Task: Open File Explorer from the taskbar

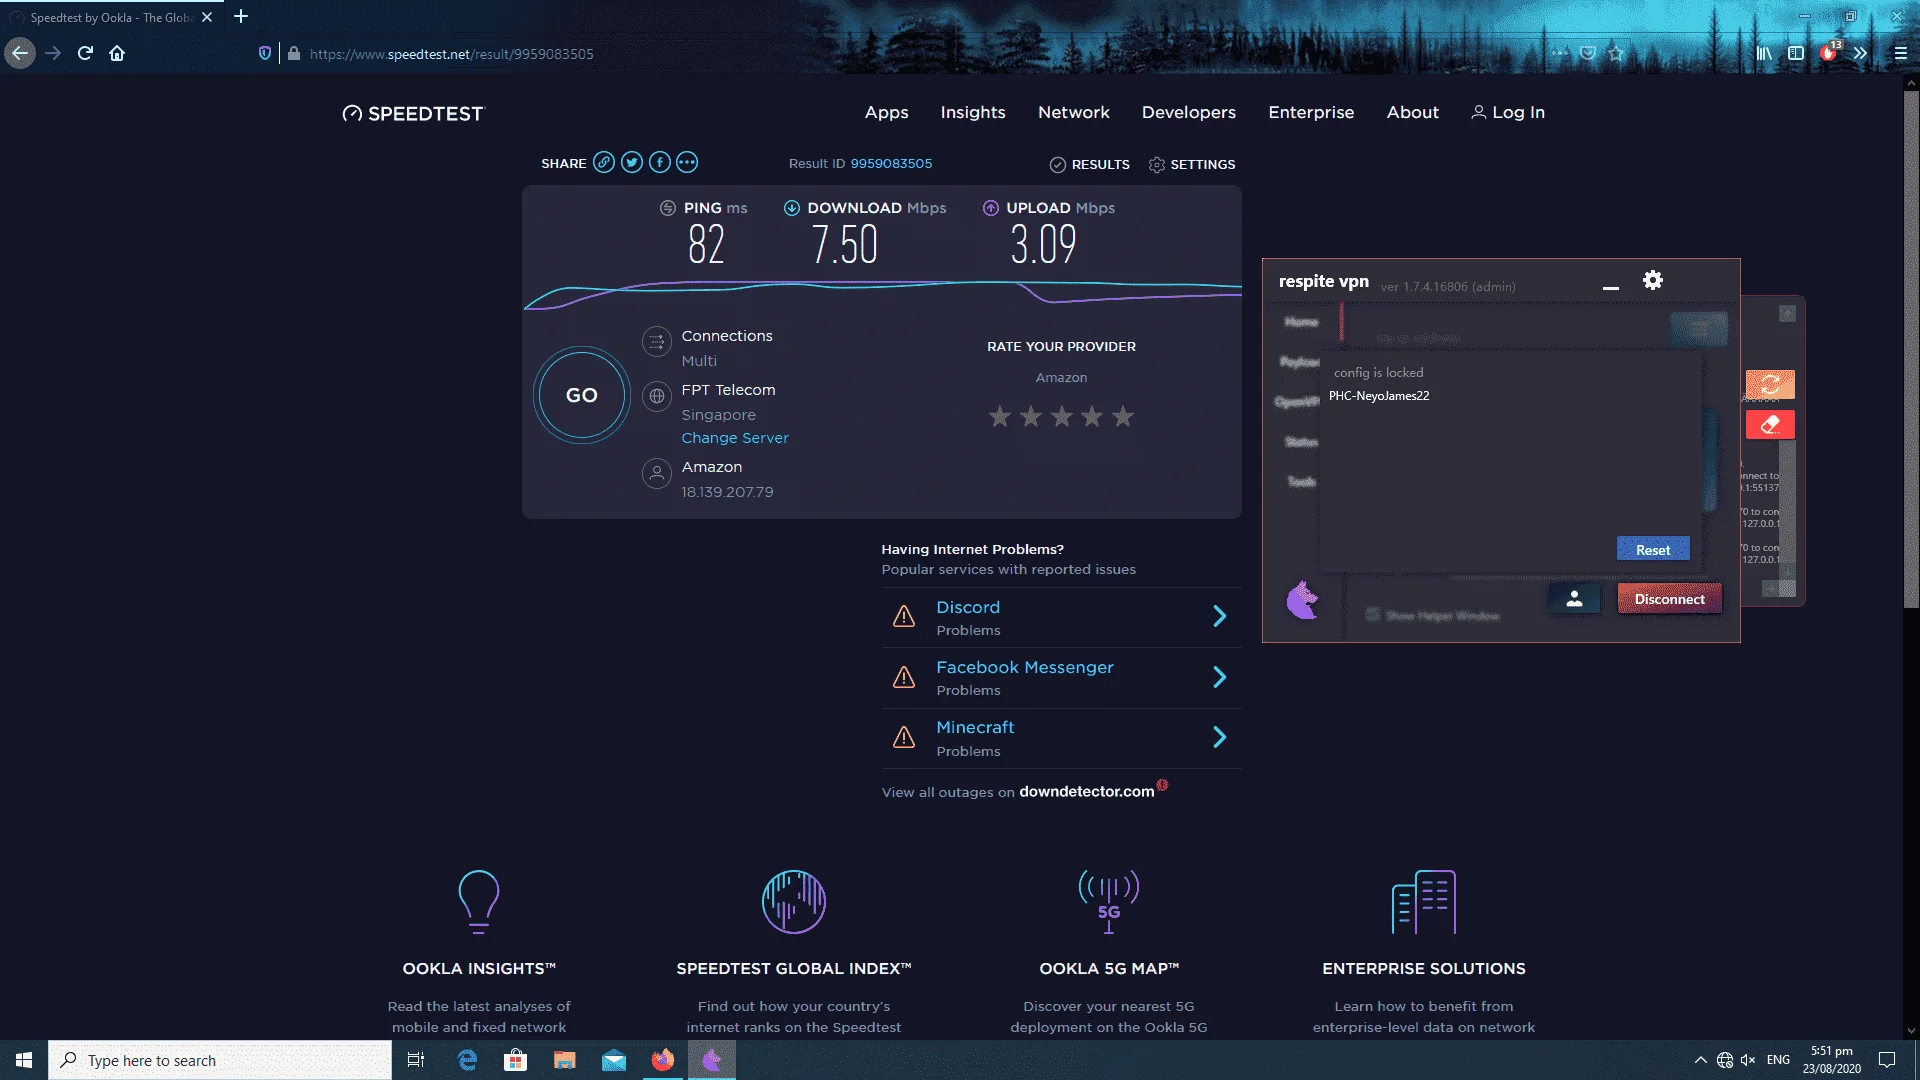Action: (565, 1060)
